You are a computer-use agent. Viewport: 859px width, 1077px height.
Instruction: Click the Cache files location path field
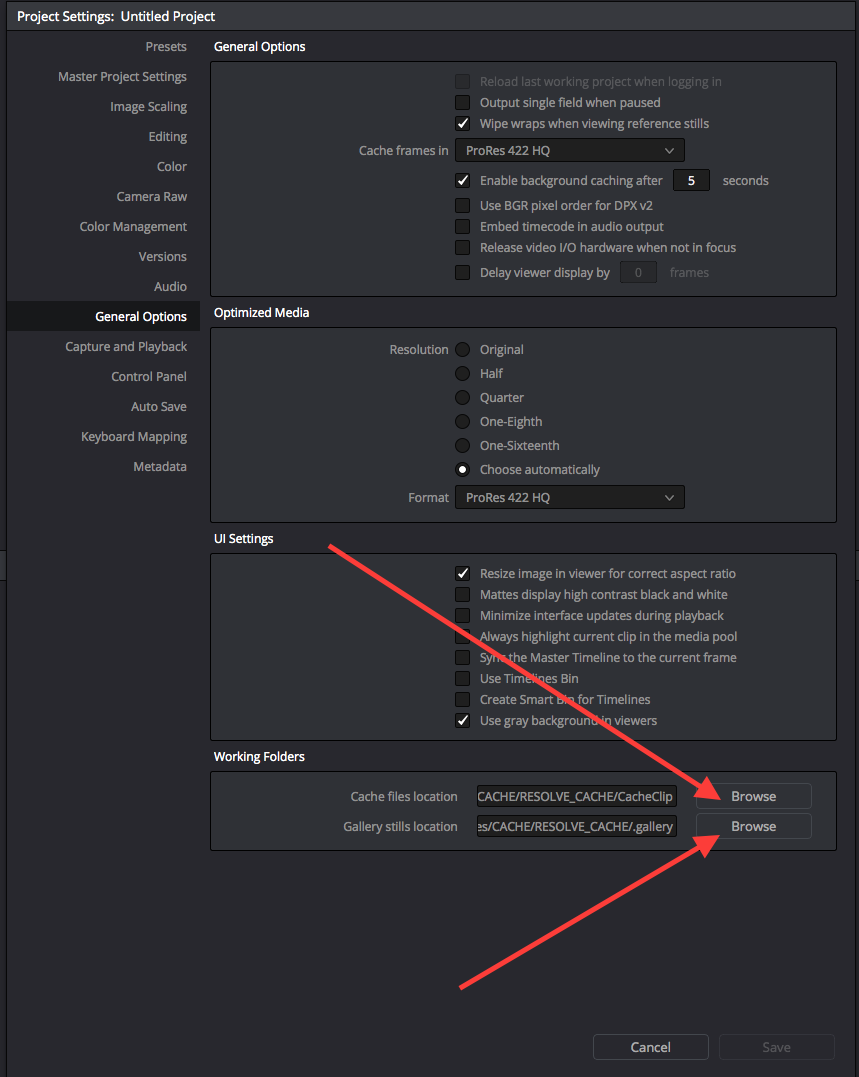click(x=577, y=796)
